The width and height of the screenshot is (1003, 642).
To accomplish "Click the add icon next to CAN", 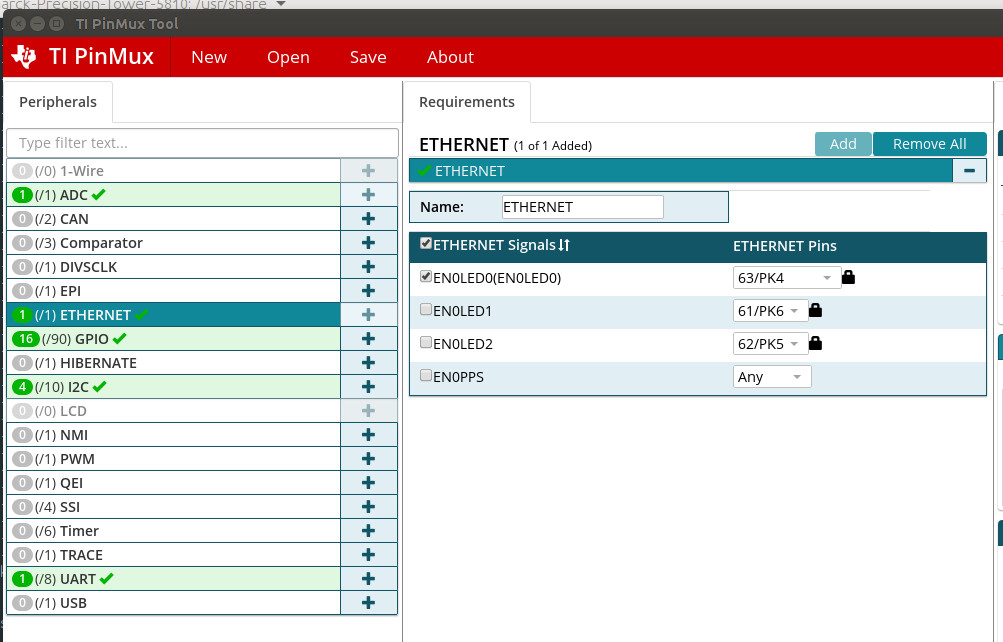I will point(369,218).
